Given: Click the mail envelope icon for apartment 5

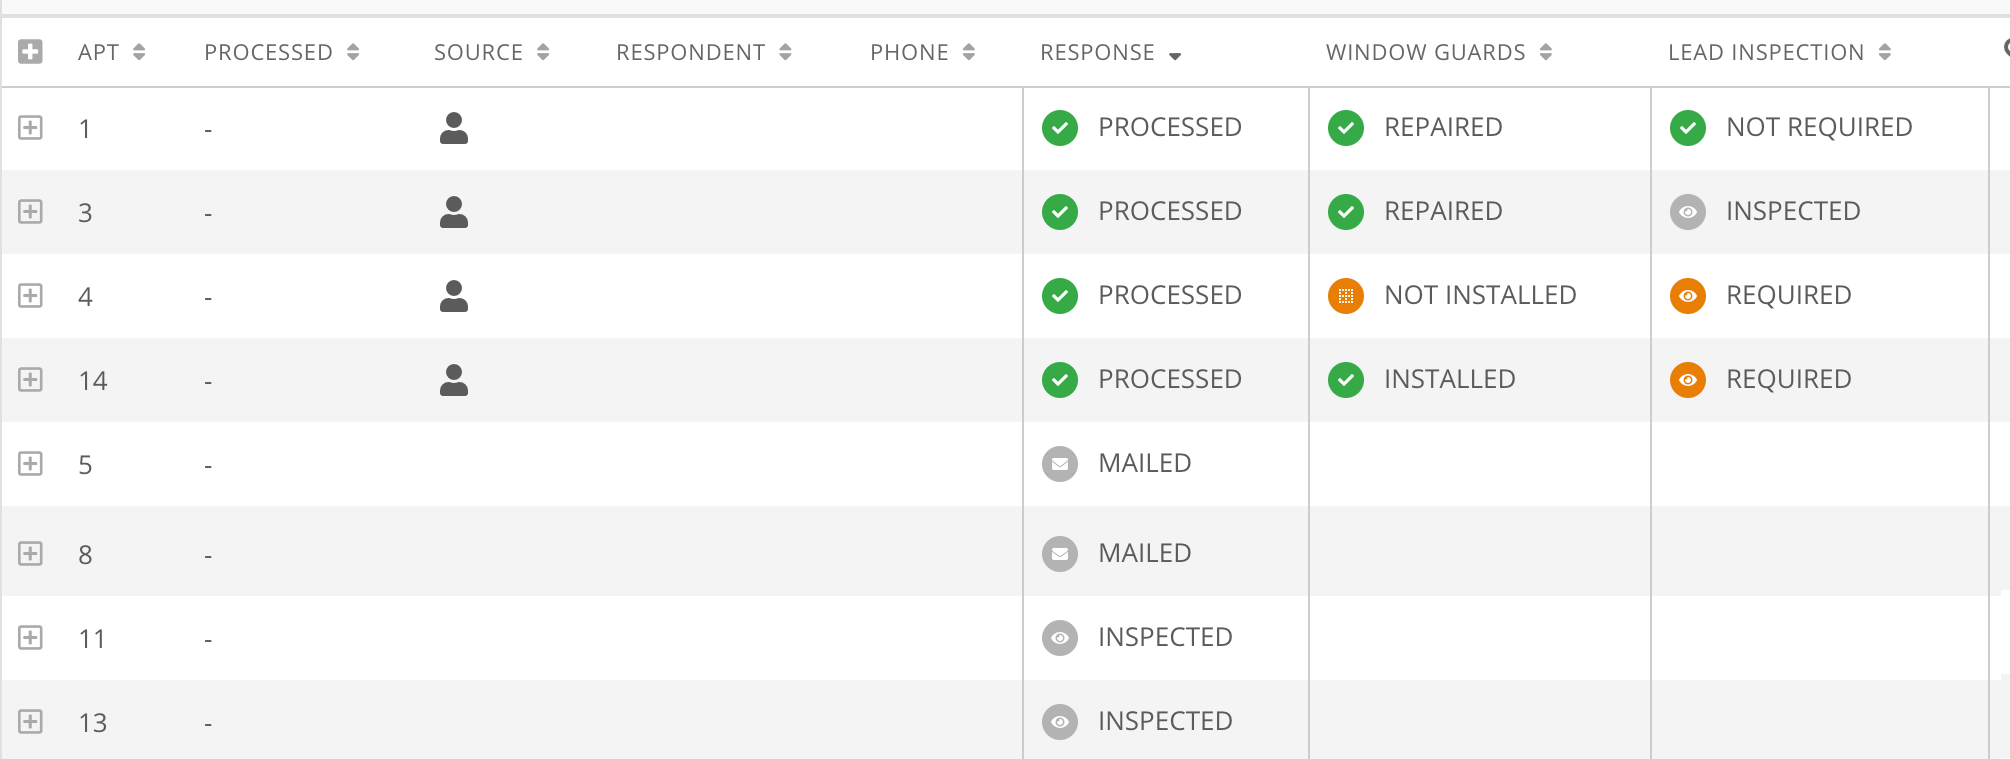Looking at the screenshot, I should (1060, 464).
